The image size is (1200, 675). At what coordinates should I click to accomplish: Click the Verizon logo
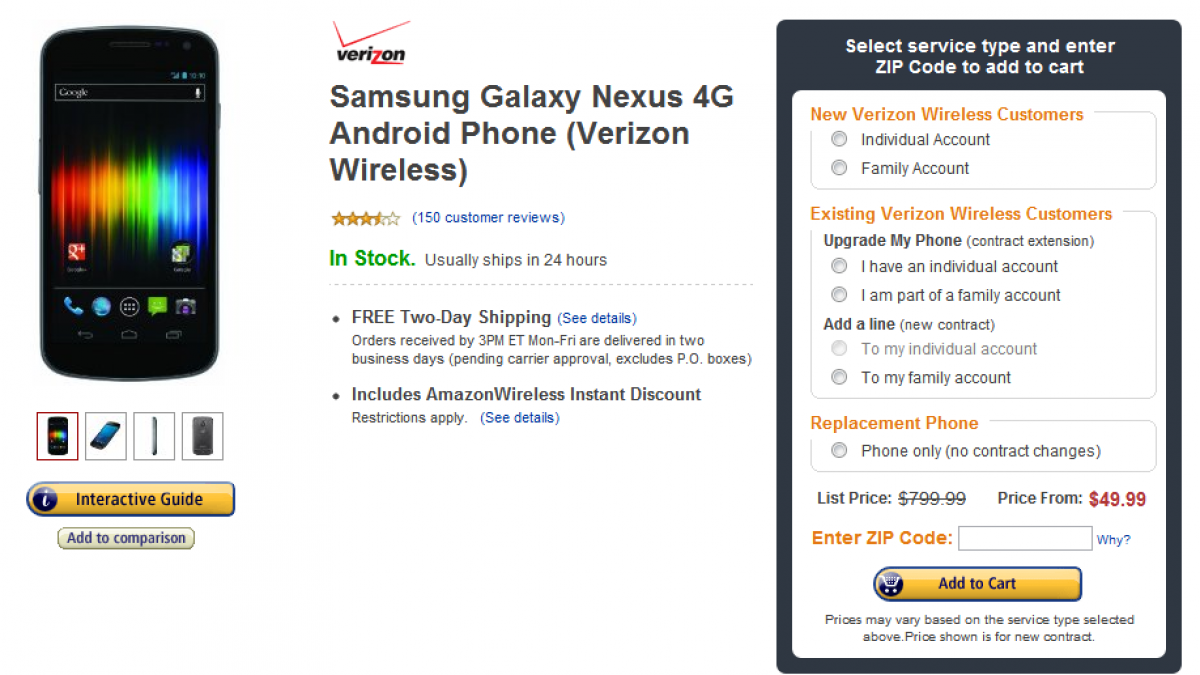click(369, 43)
